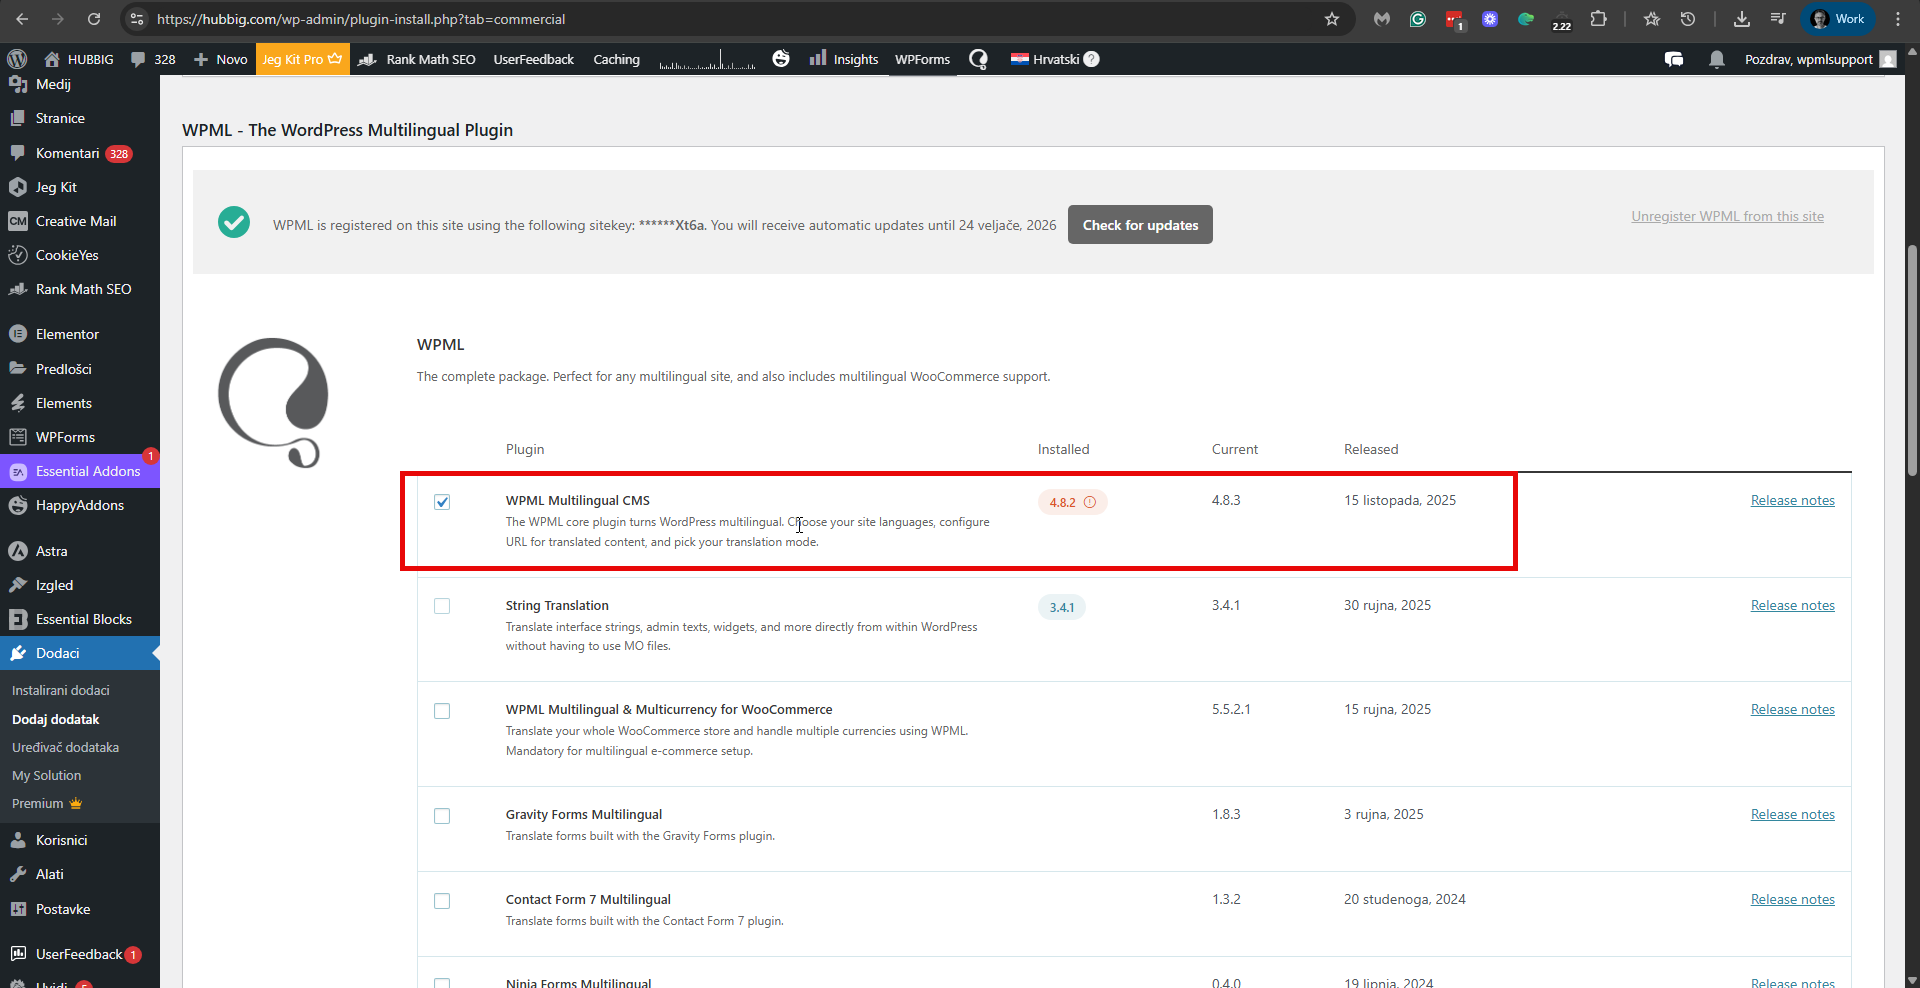Tick the Gravity Forms Multilingual checkbox
The image size is (1920, 988).
coord(442,816)
